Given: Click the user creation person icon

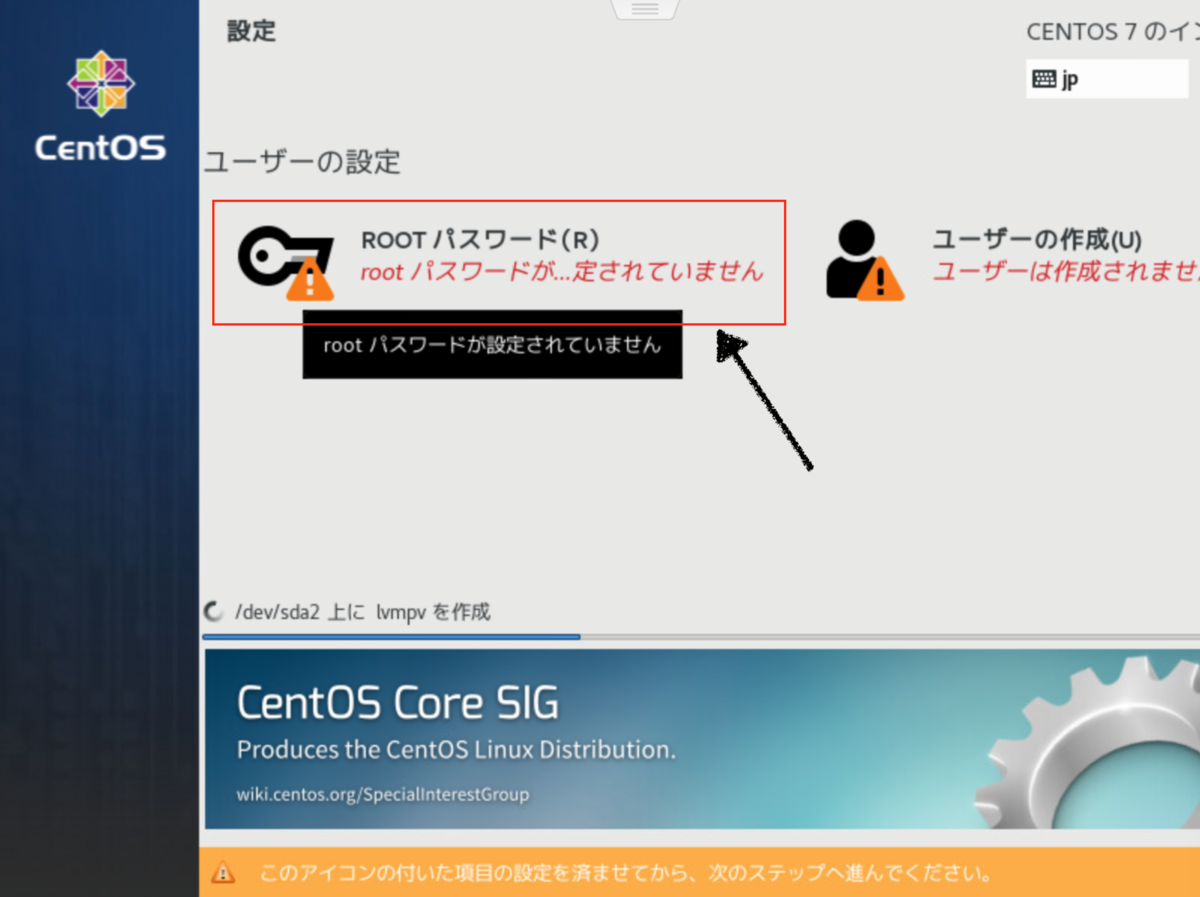Looking at the screenshot, I should tap(865, 260).
